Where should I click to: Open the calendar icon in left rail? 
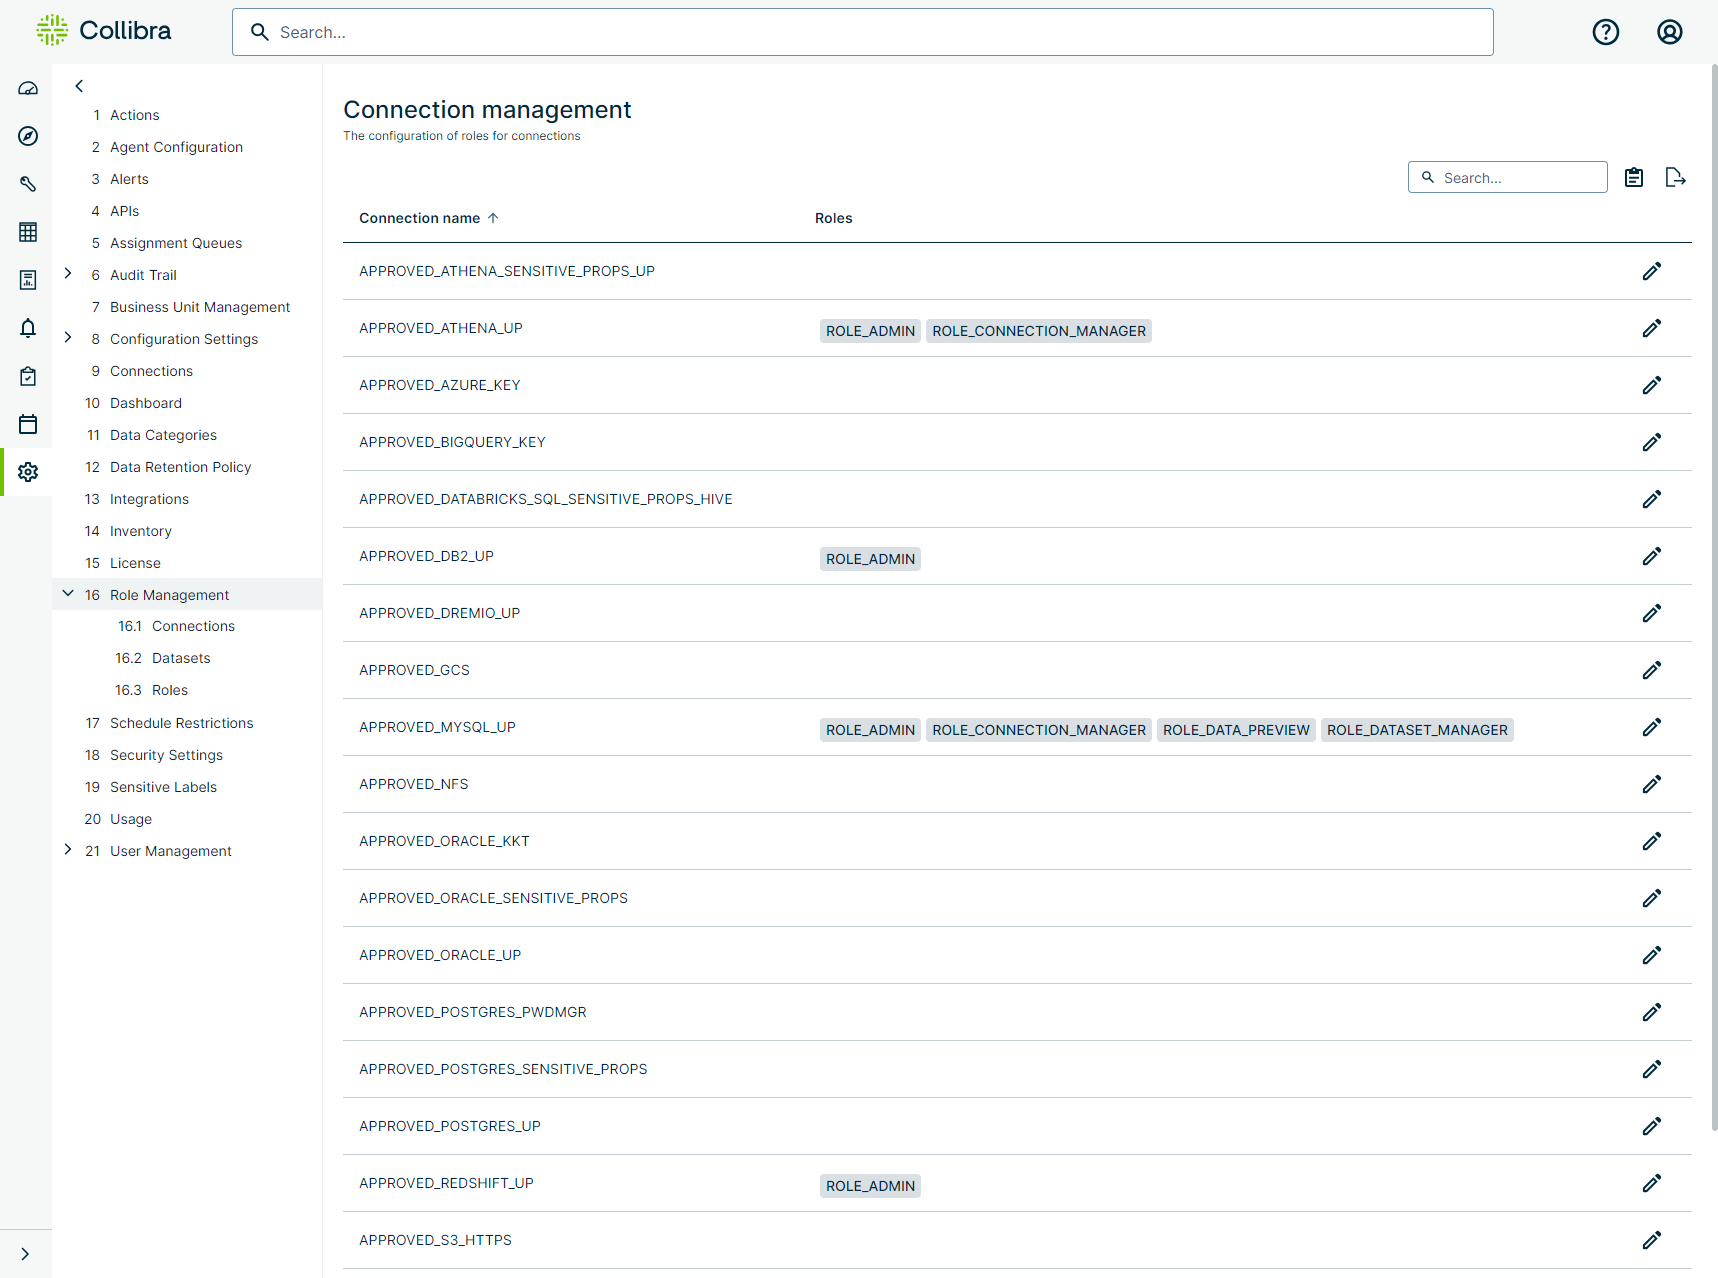tap(28, 424)
